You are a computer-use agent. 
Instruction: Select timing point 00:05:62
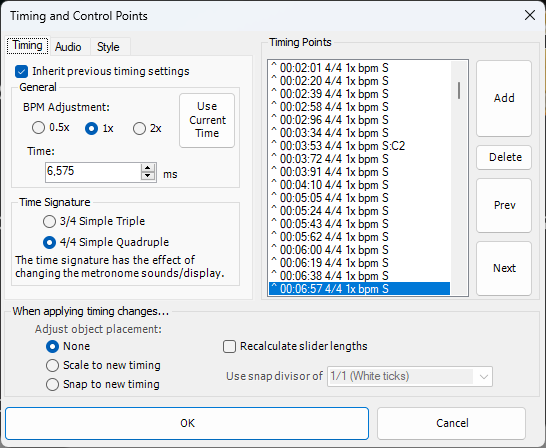pyautogui.click(x=359, y=237)
